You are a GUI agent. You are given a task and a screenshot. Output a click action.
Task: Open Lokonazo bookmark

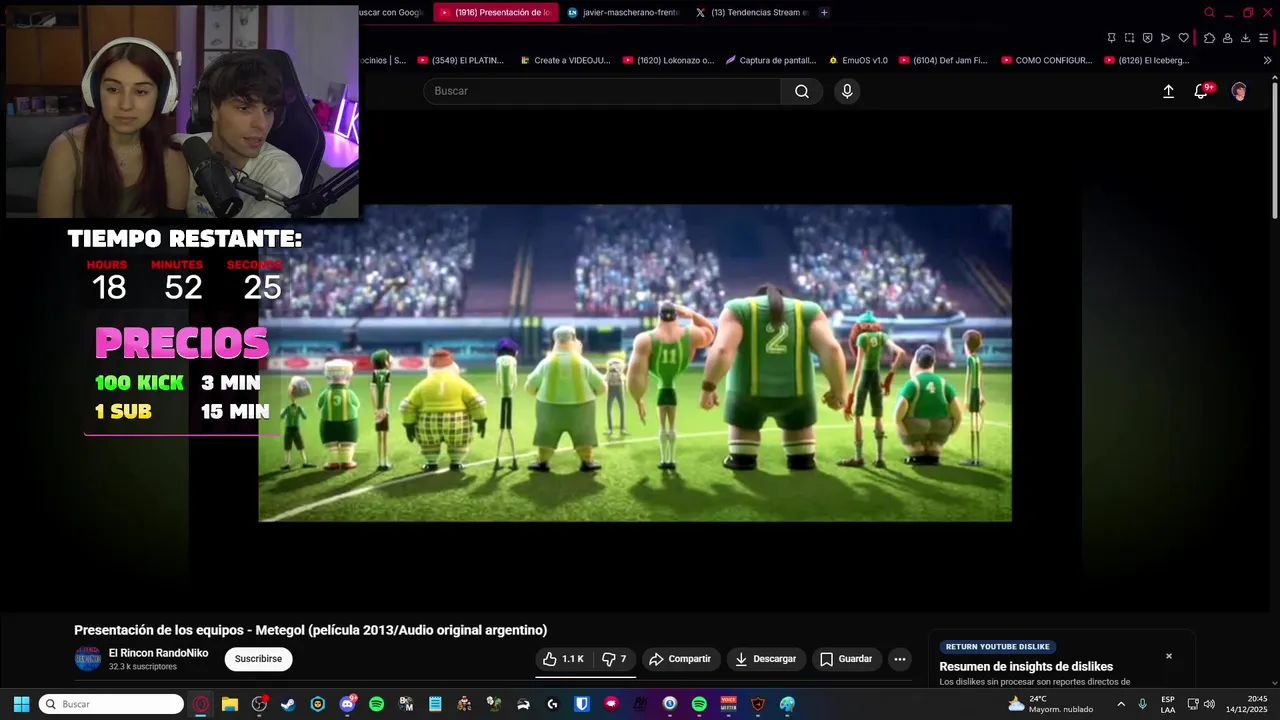coord(668,60)
